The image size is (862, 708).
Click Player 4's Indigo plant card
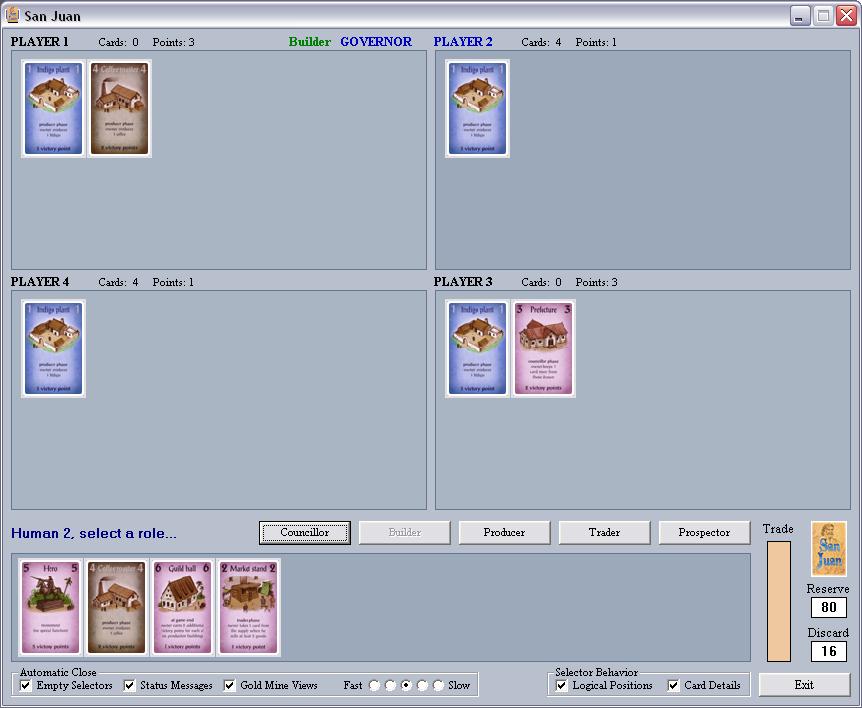pyautogui.click(x=53, y=349)
